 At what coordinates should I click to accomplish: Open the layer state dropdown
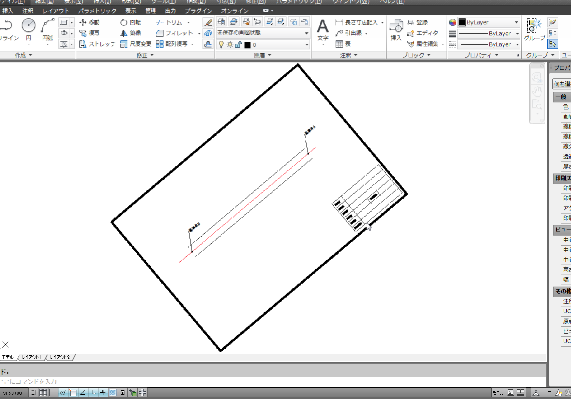point(263,33)
